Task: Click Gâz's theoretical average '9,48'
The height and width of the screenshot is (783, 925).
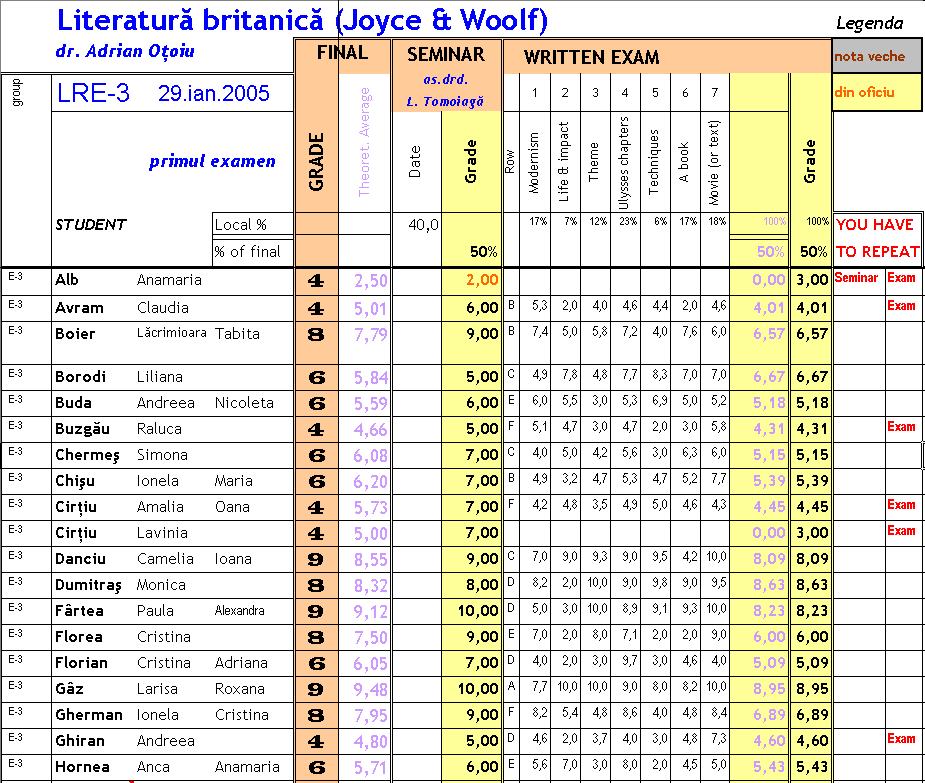Action: coord(370,690)
